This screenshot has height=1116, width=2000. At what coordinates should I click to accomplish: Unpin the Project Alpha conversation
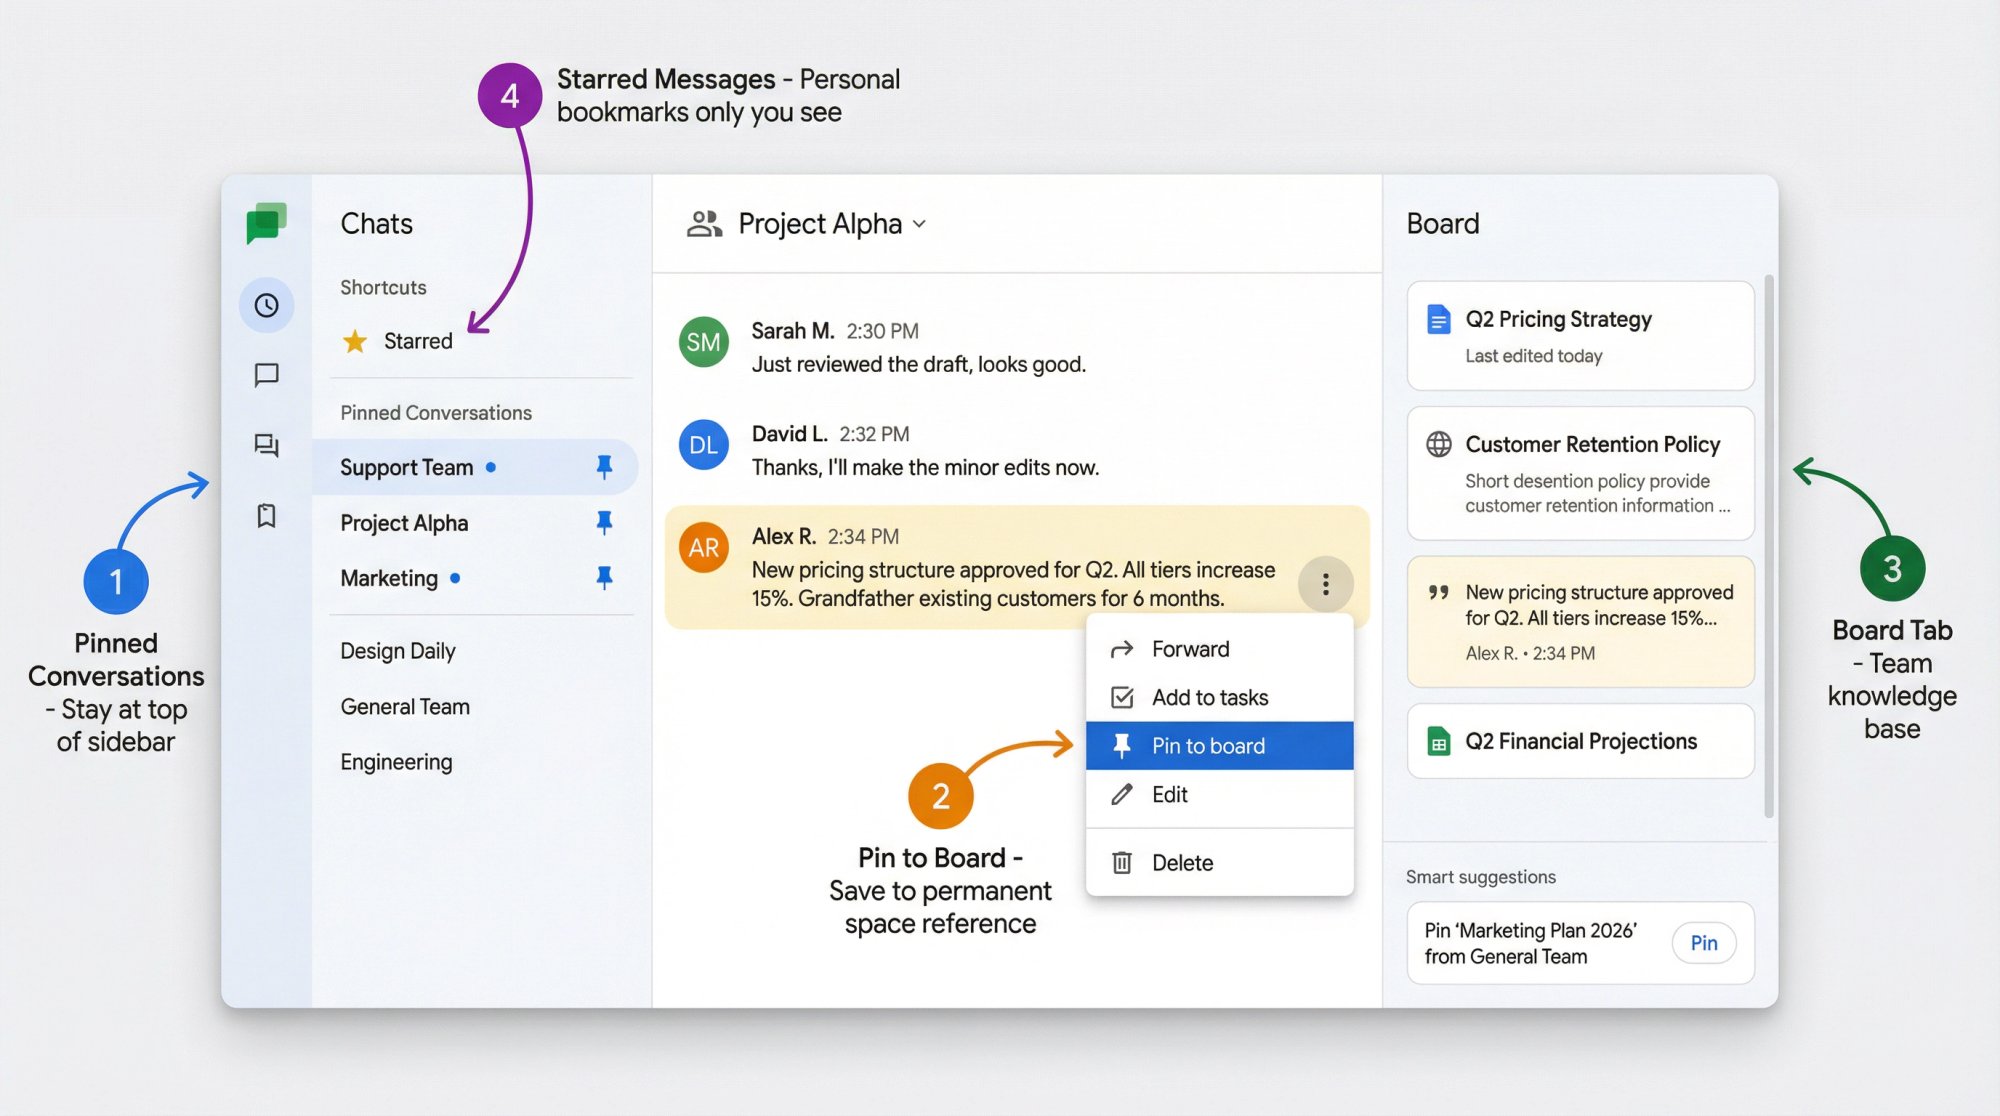(x=604, y=521)
